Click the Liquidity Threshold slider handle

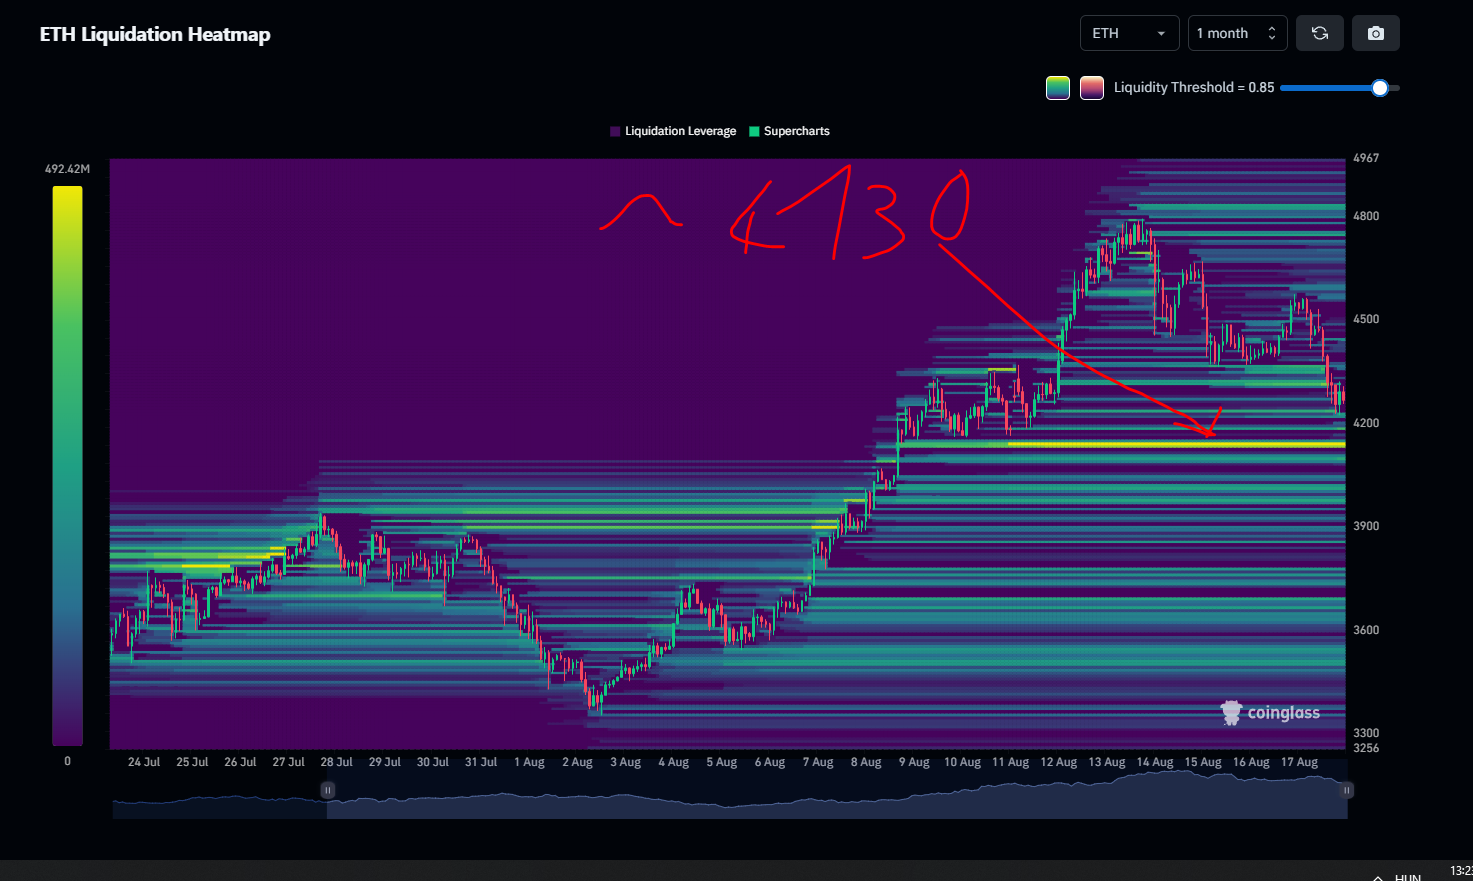1380,88
